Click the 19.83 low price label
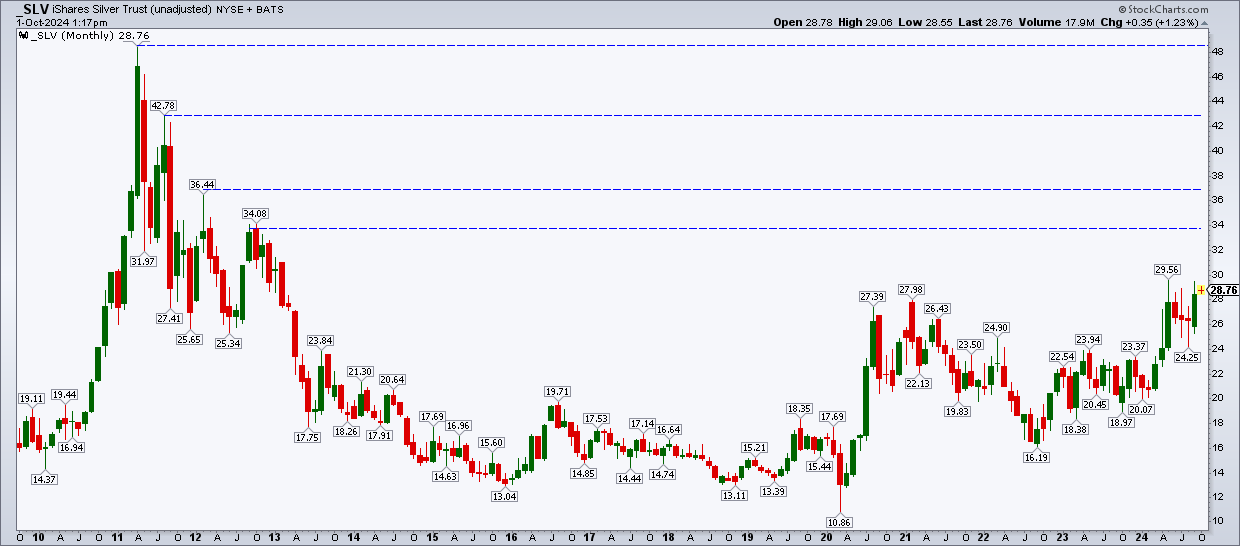 click(x=957, y=411)
